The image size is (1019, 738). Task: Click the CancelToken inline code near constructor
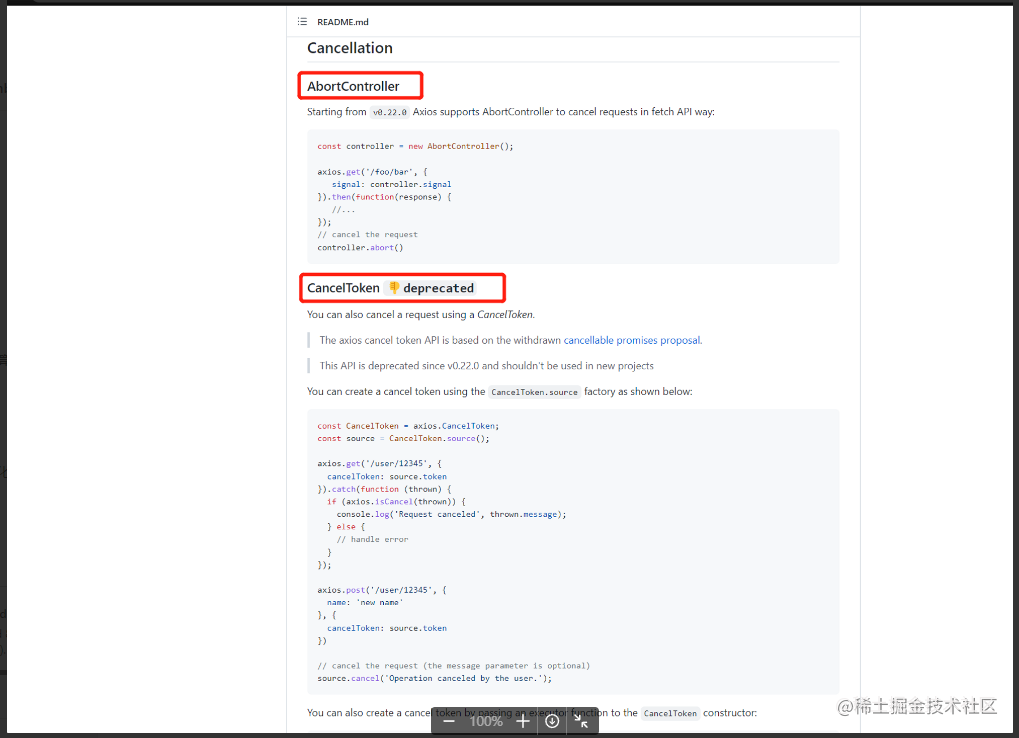coord(670,713)
